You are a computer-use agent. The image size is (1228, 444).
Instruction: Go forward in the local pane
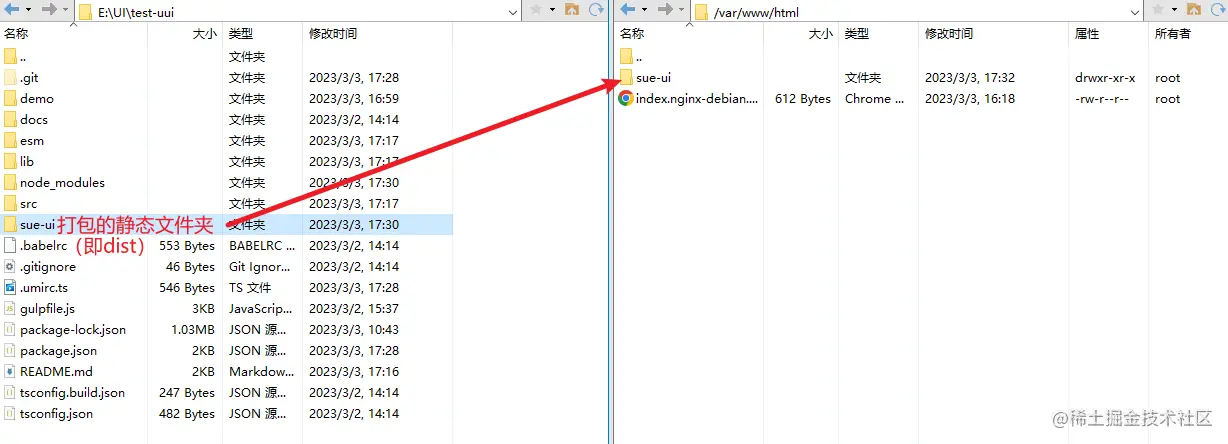pos(47,10)
